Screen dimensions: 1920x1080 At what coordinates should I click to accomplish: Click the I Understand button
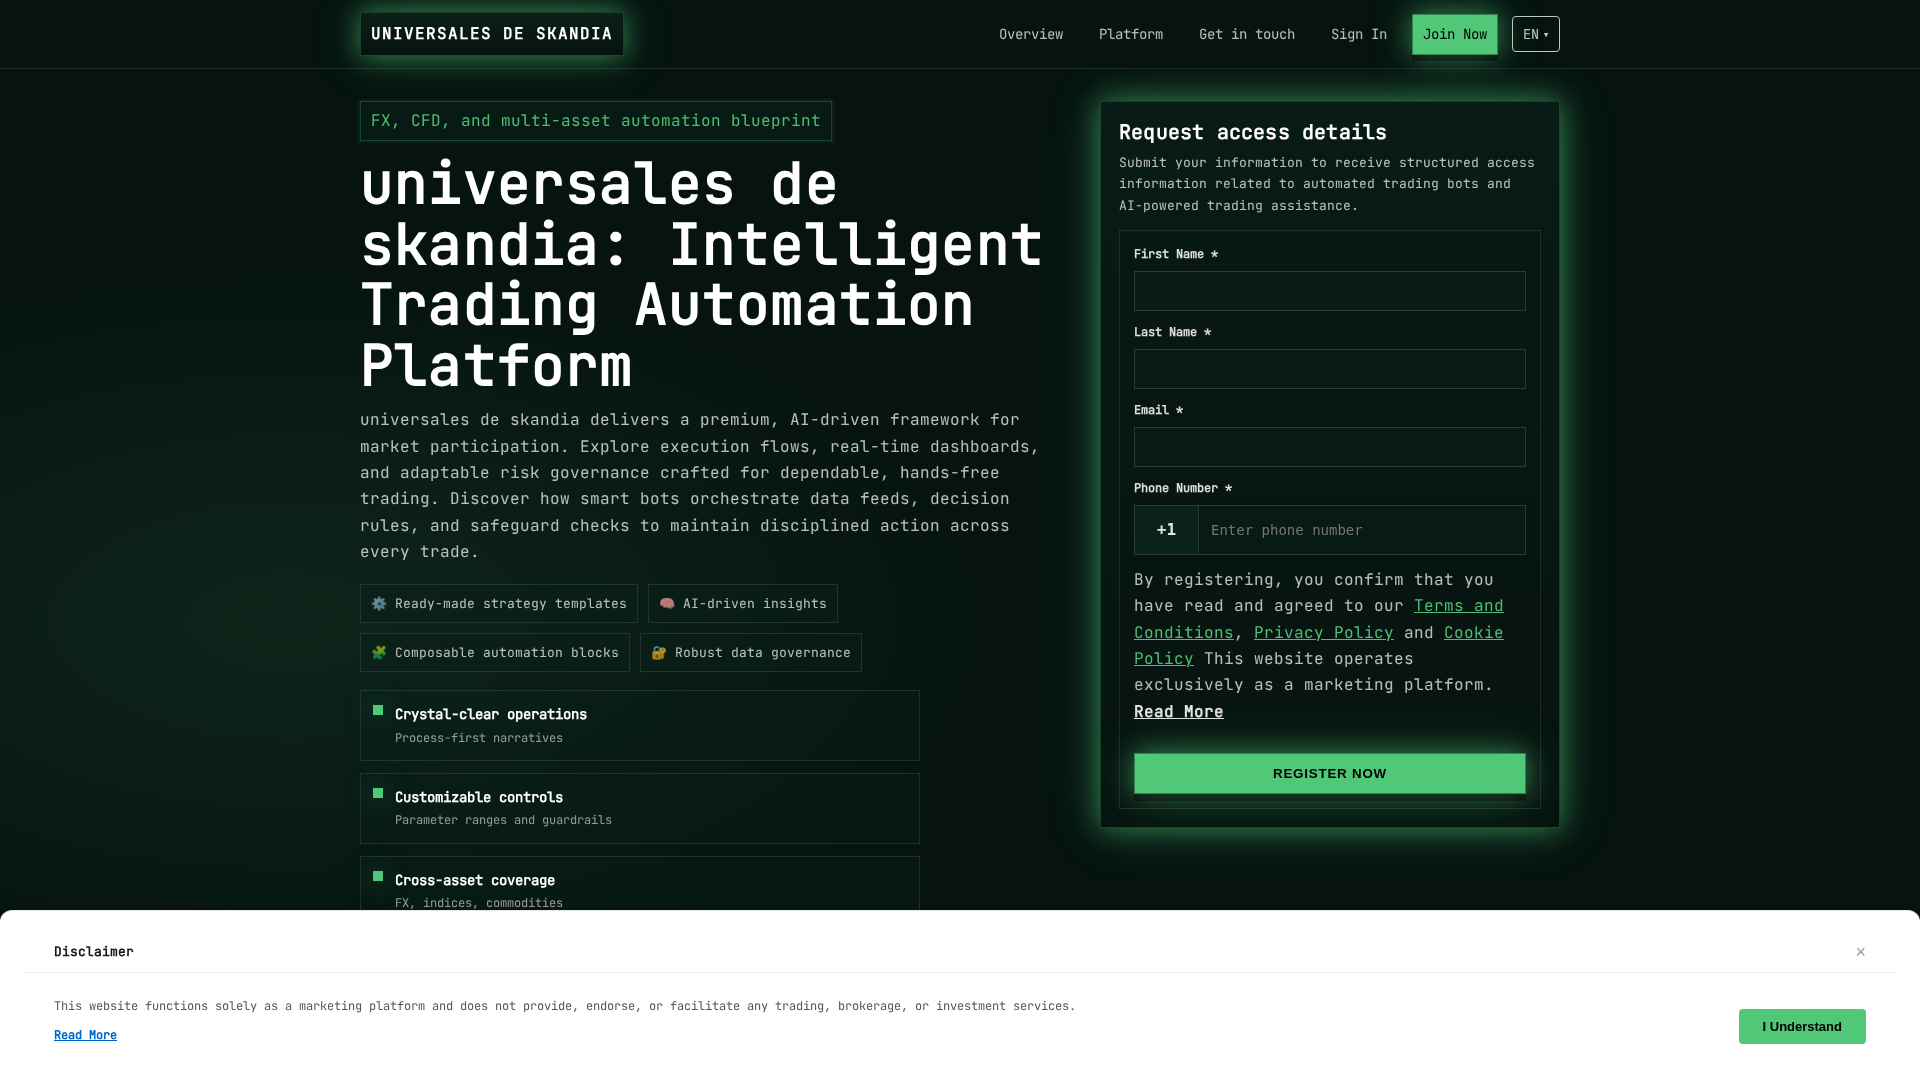tap(1801, 1026)
